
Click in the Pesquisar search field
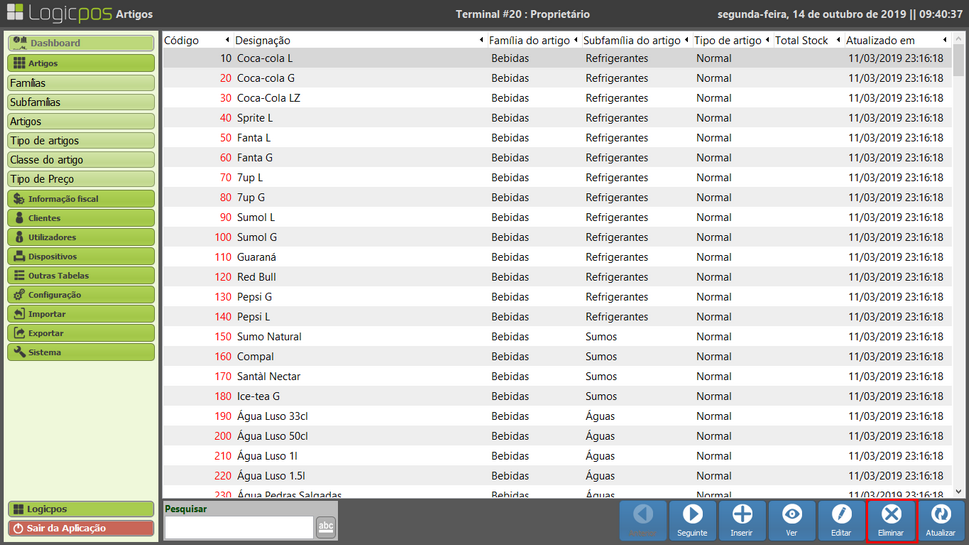click(238, 528)
